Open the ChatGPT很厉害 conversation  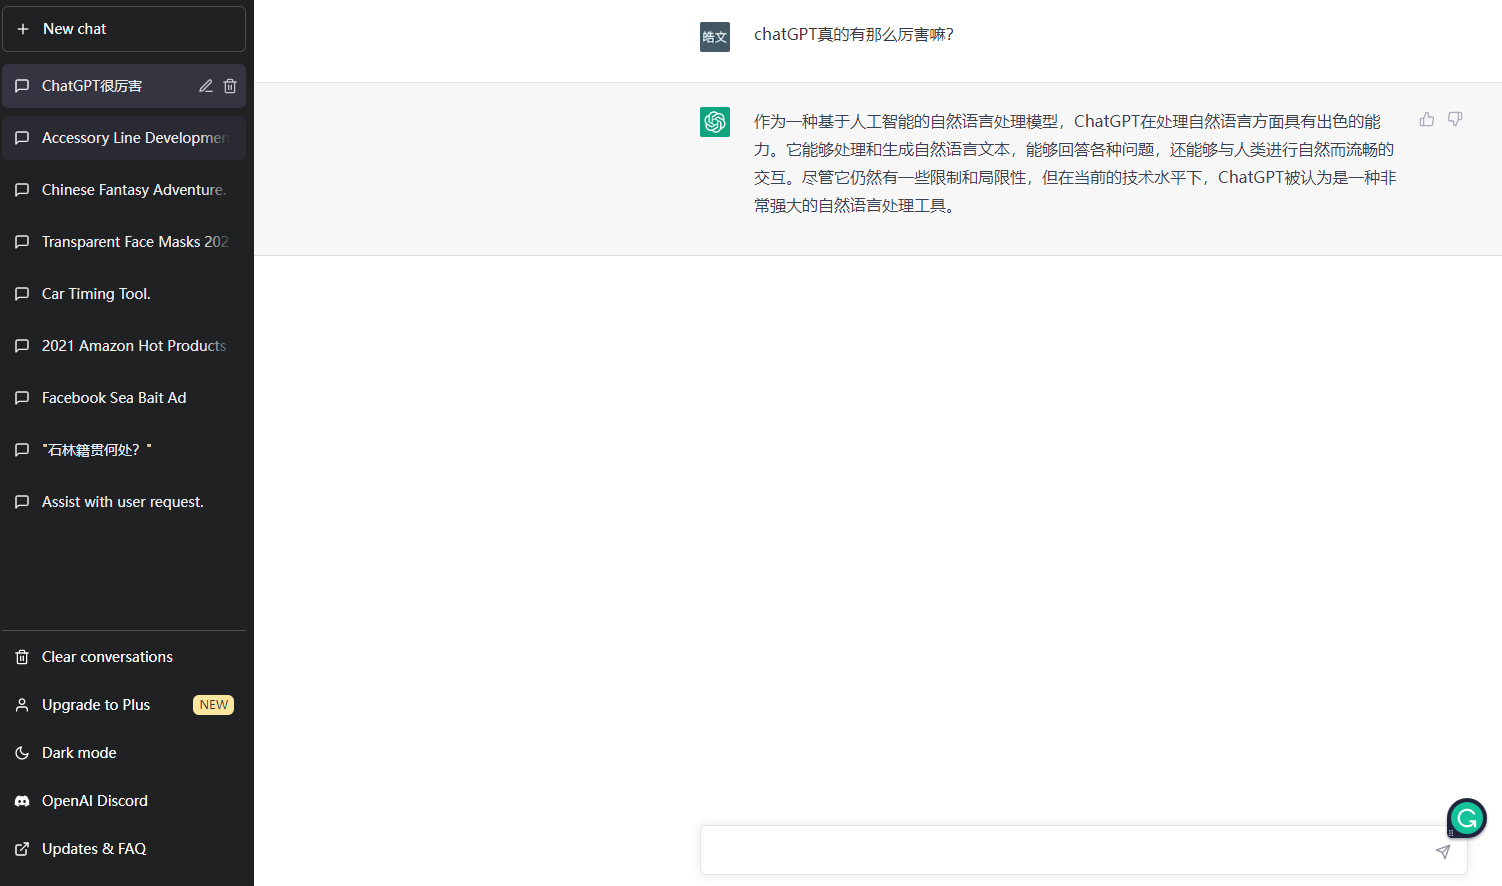click(x=124, y=86)
